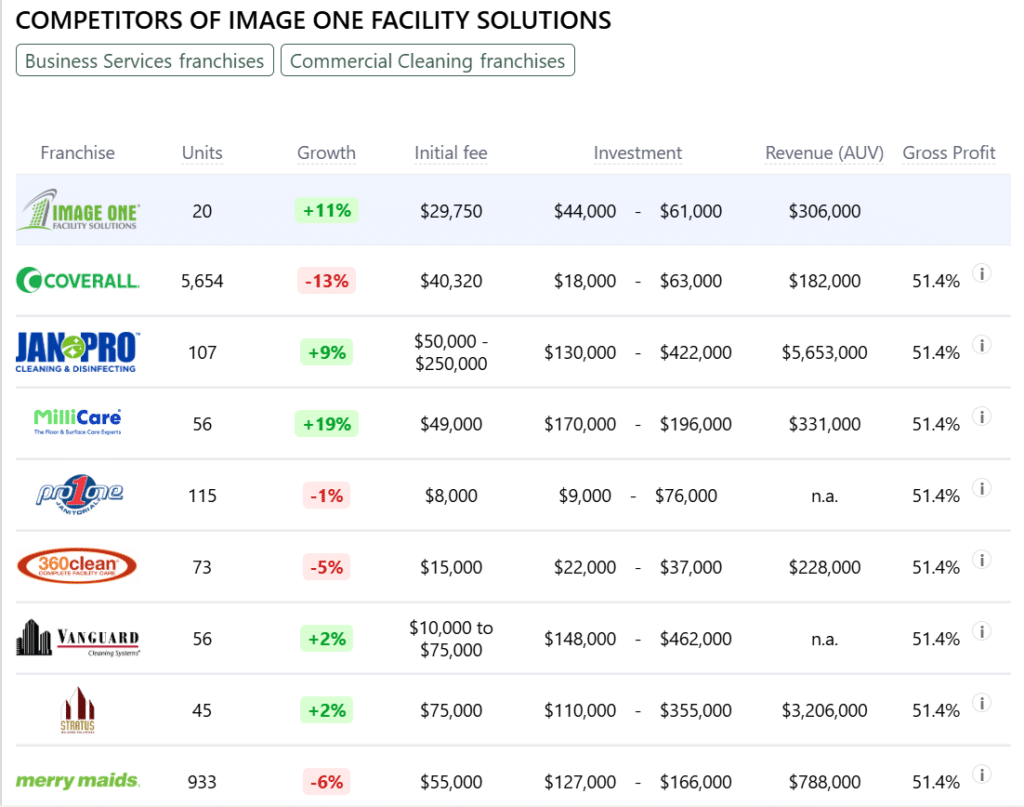Image resolution: width=1024 pixels, height=807 pixels.
Task: Select the $331,000 revenue value
Action: click(x=824, y=424)
